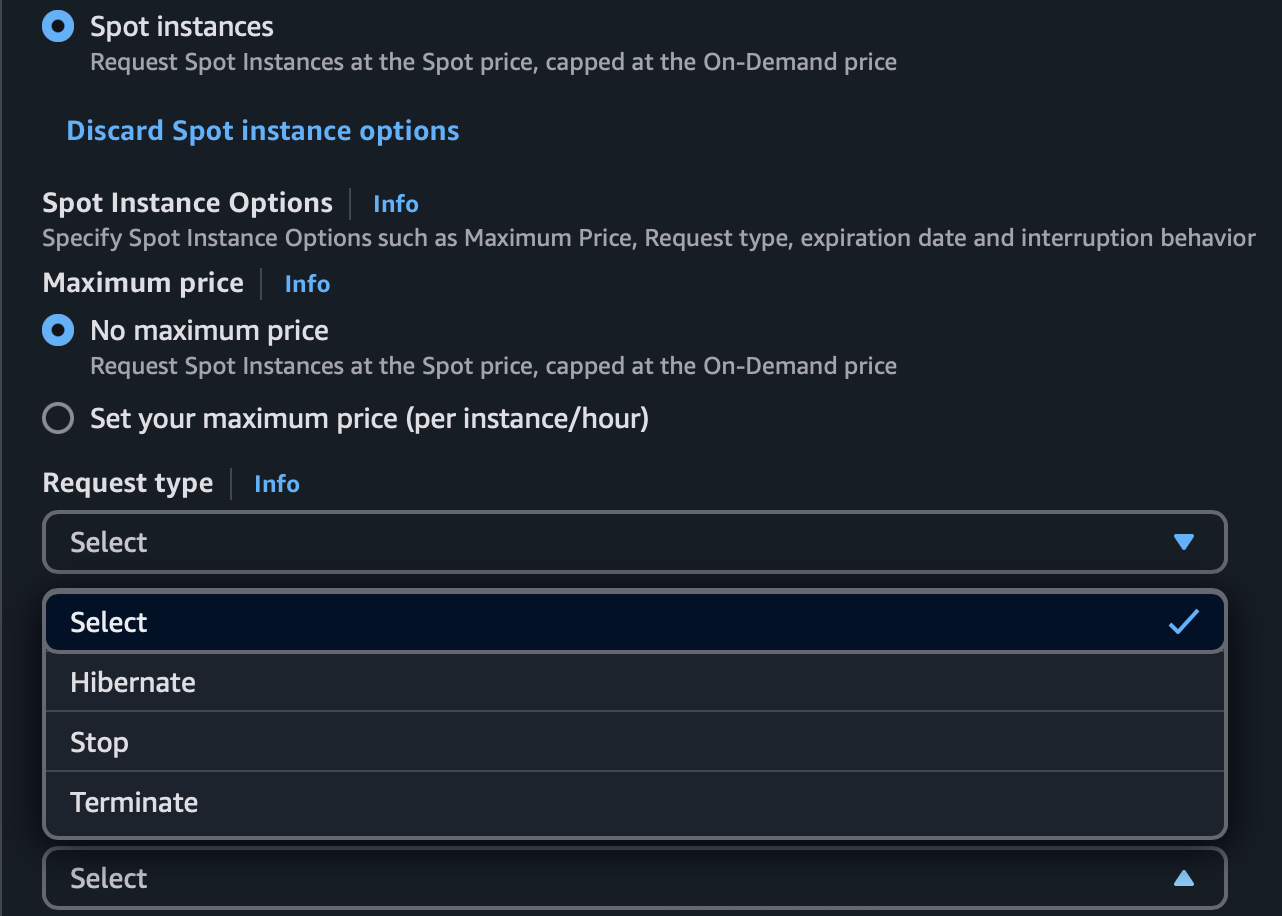
Task: Enable the Set your maximum price radio button
Action: tap(58, 418)
